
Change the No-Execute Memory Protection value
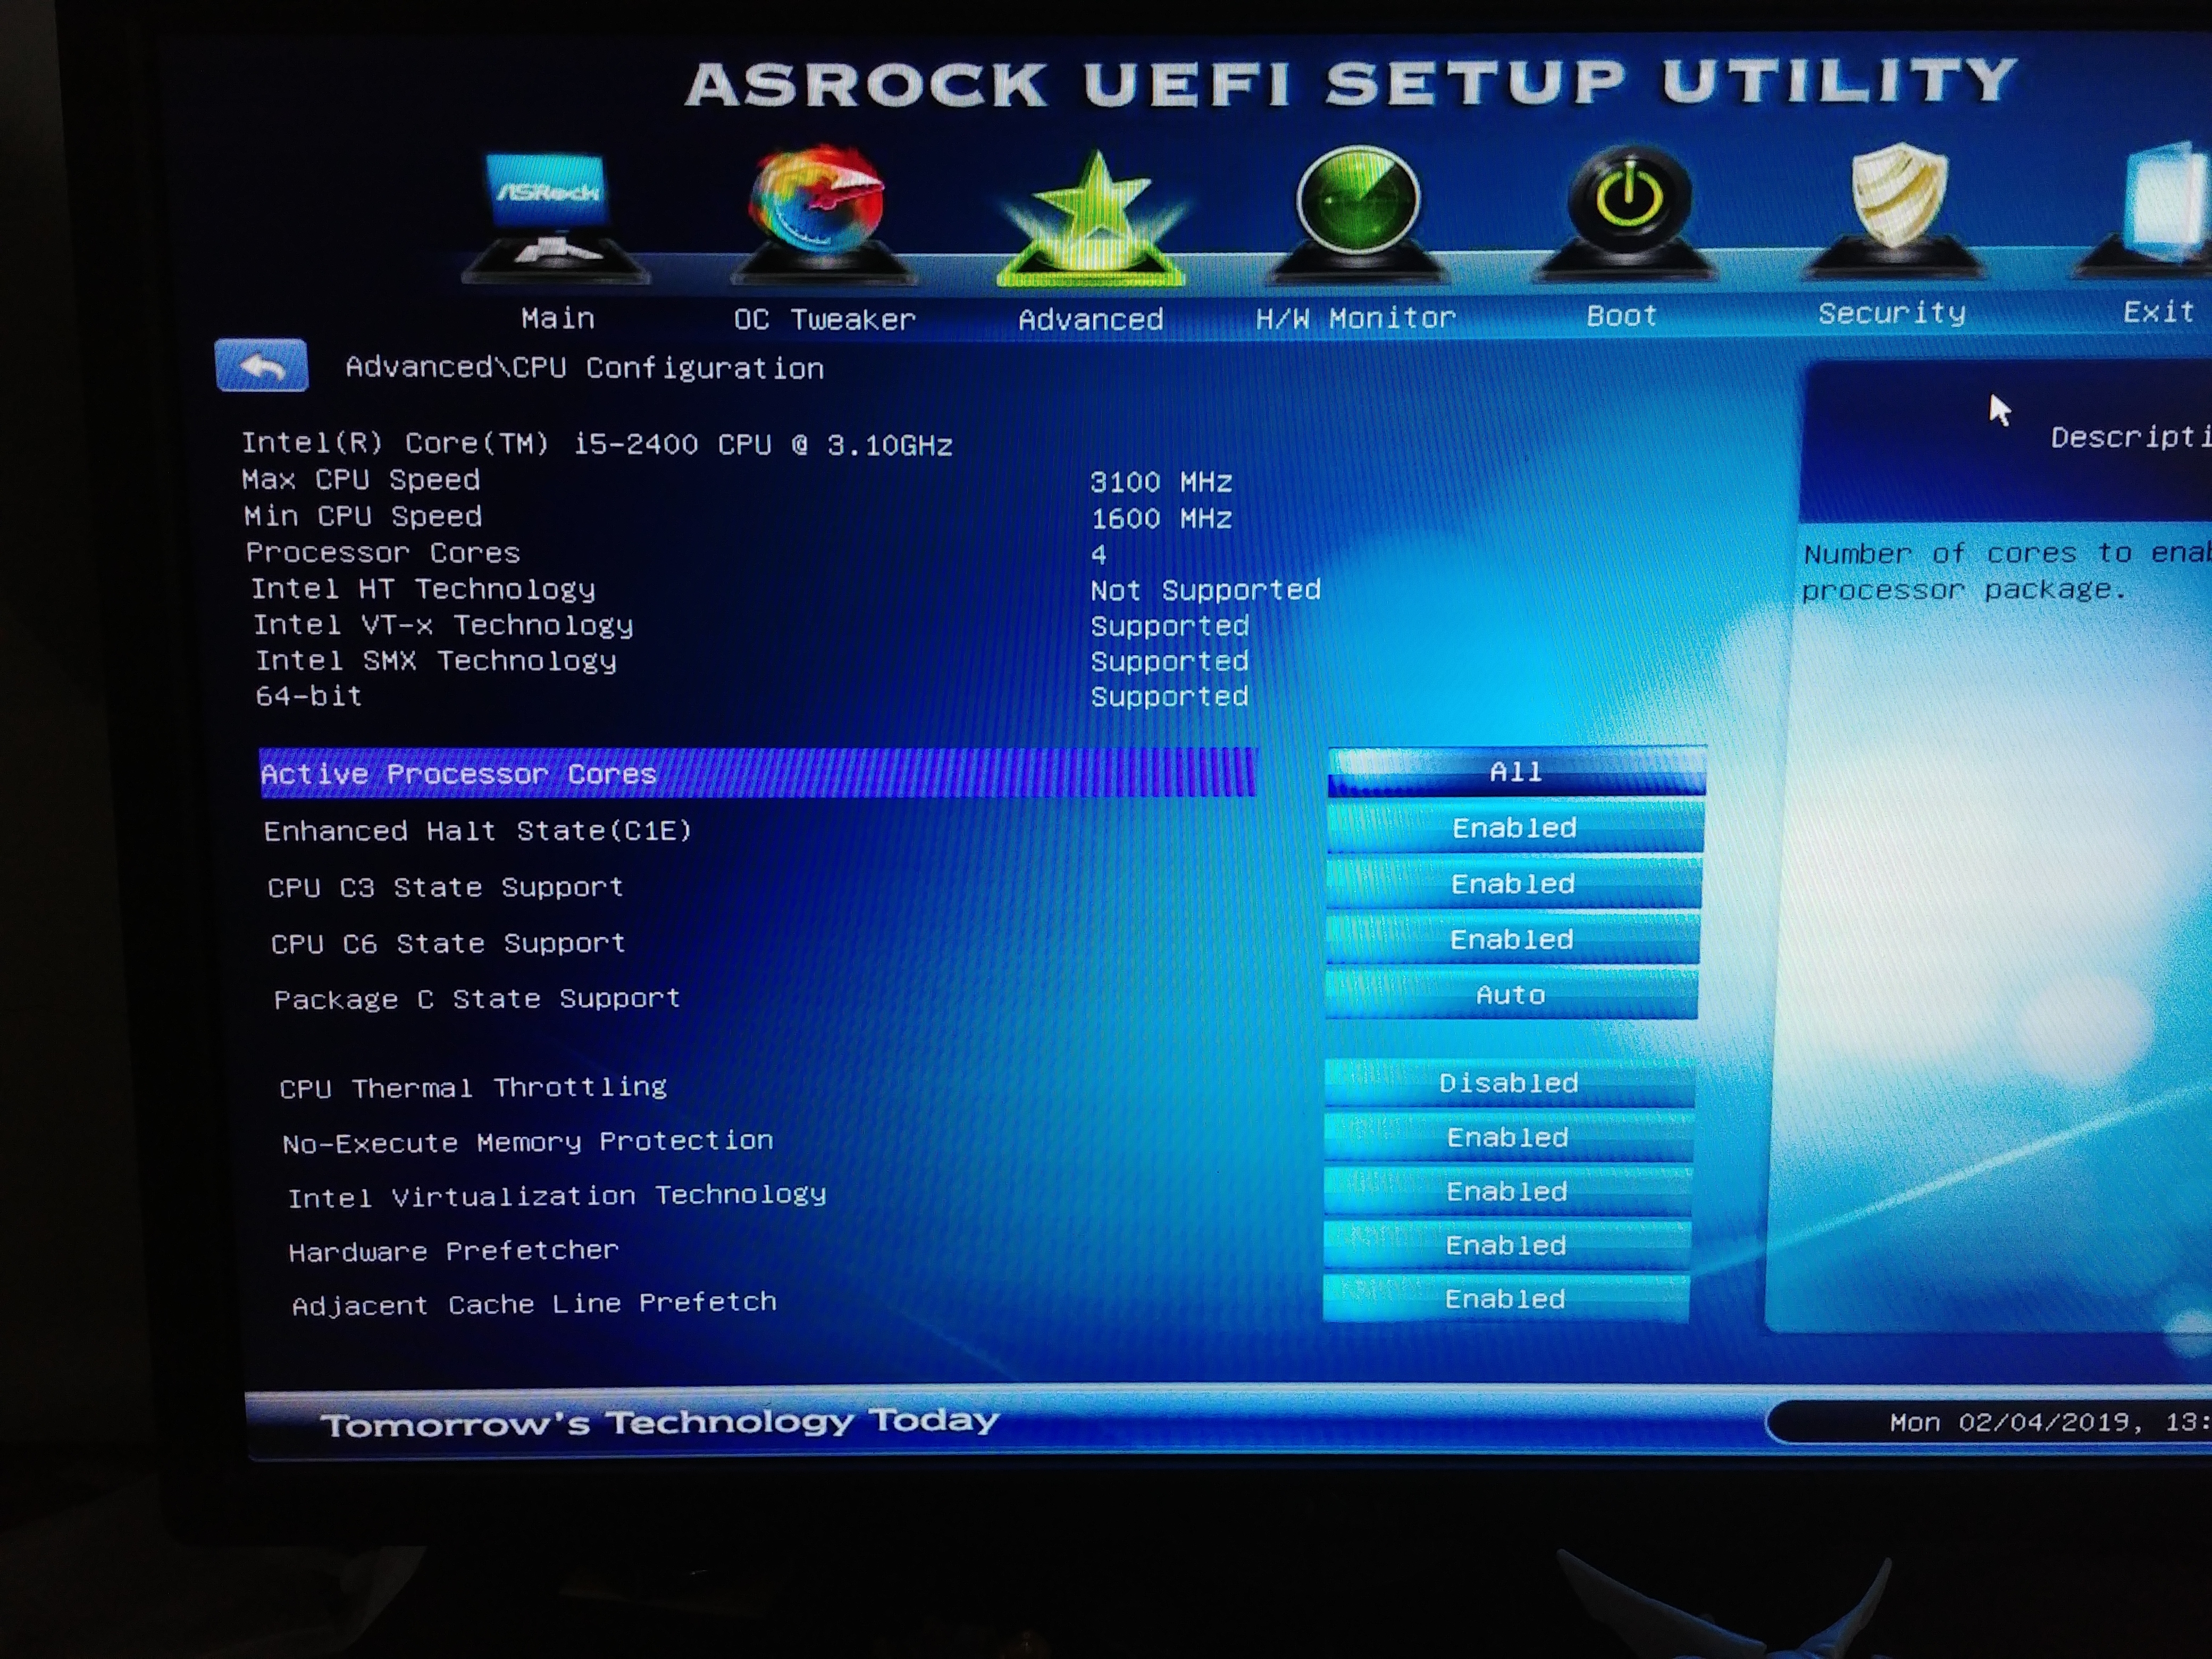(x=1508, y=1138)
